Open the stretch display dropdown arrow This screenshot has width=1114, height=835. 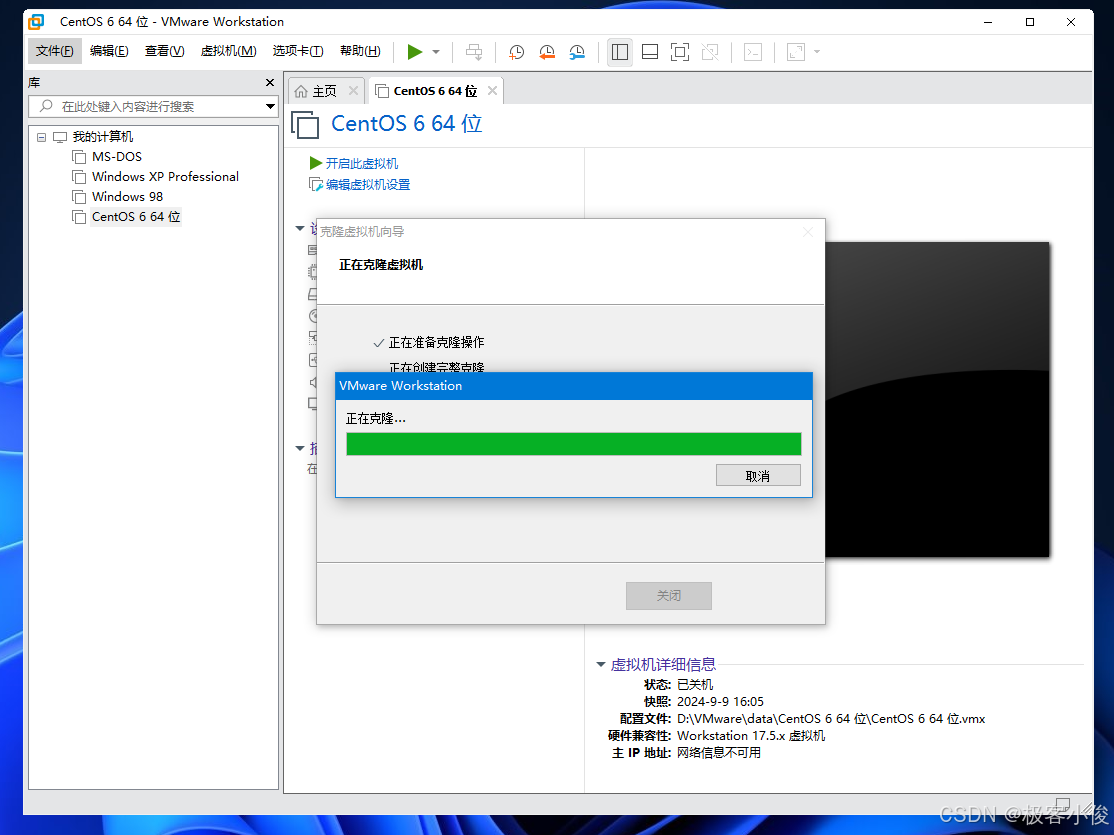point(817,52)
